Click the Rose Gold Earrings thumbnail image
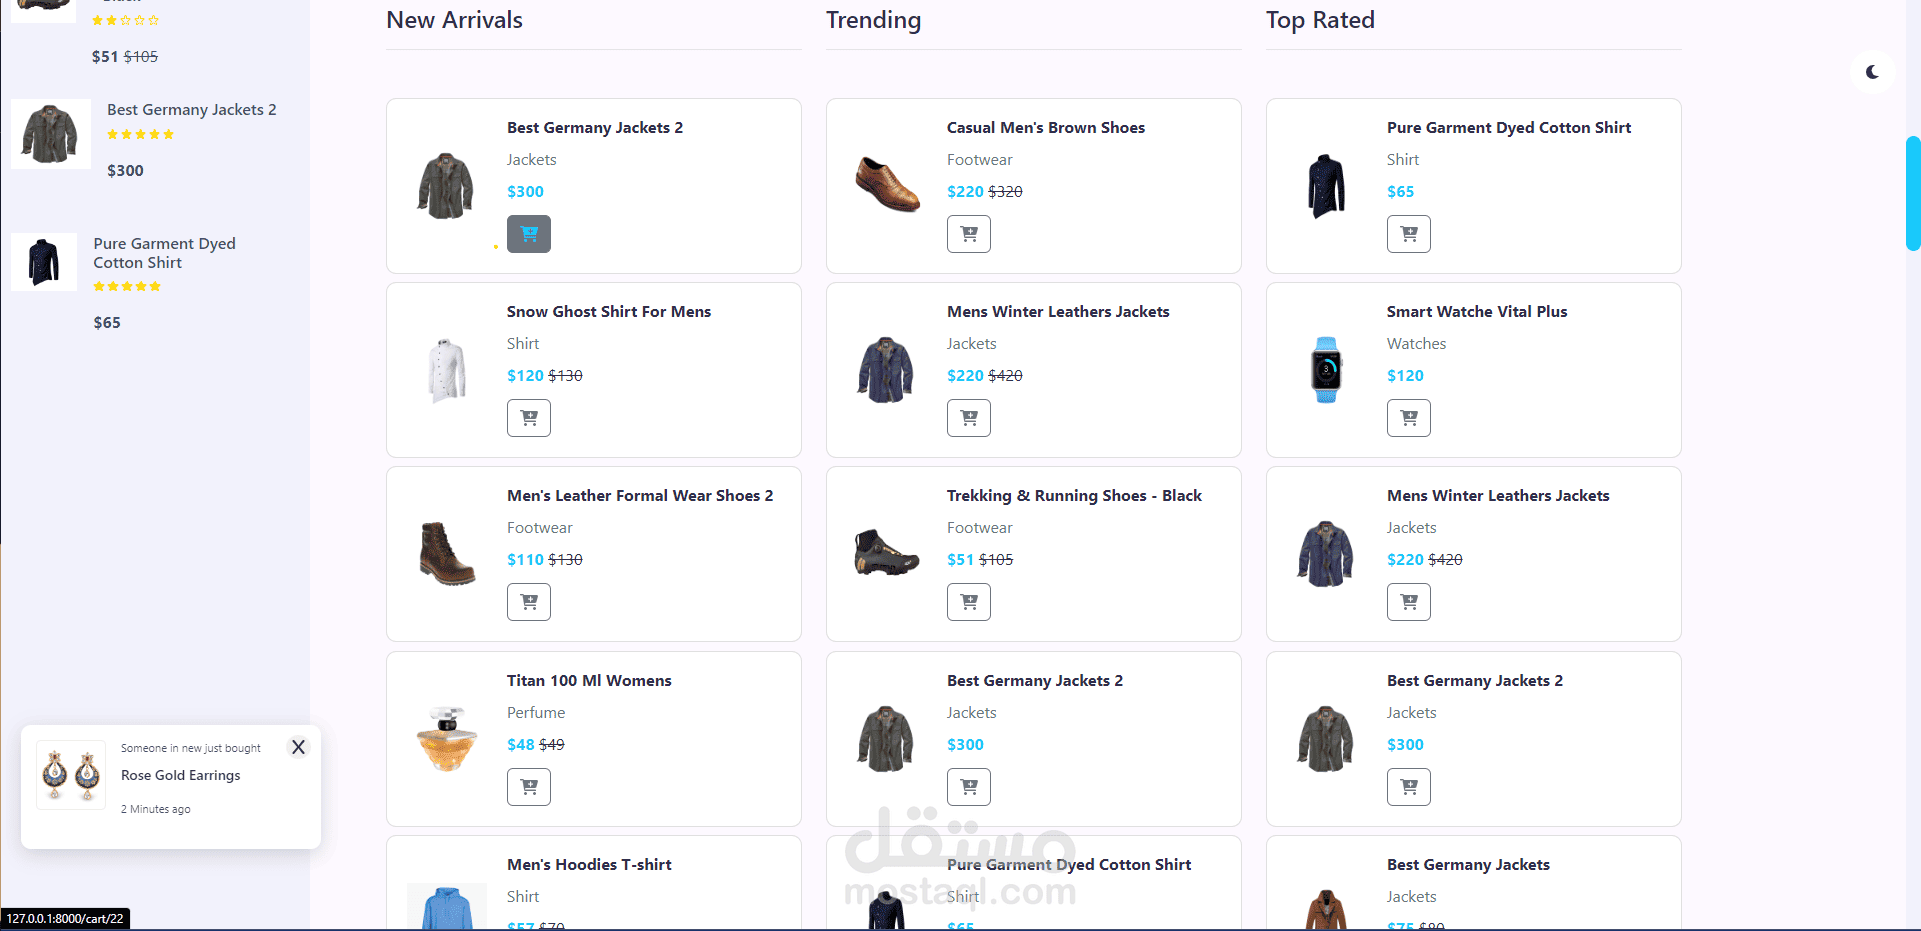This screenshot has height=931, width=1921. (71, 775)
